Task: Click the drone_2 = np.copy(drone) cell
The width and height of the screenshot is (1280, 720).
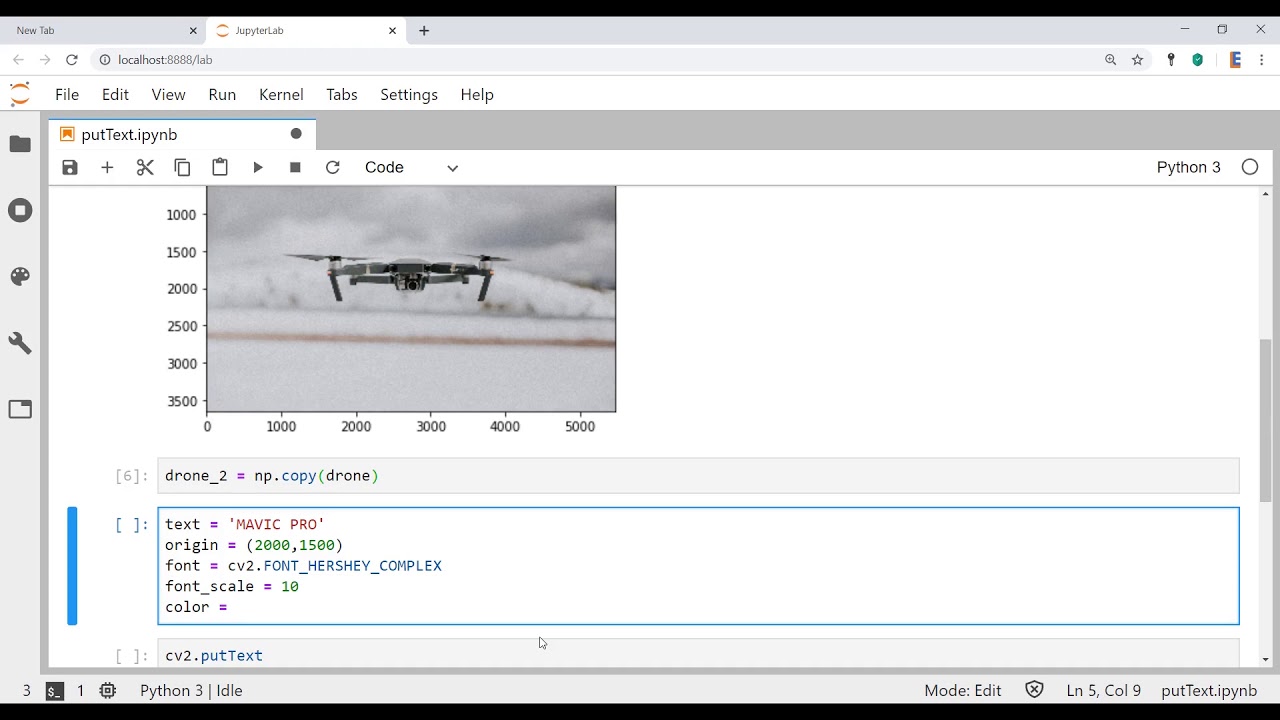Action: [x=698, y=476]
